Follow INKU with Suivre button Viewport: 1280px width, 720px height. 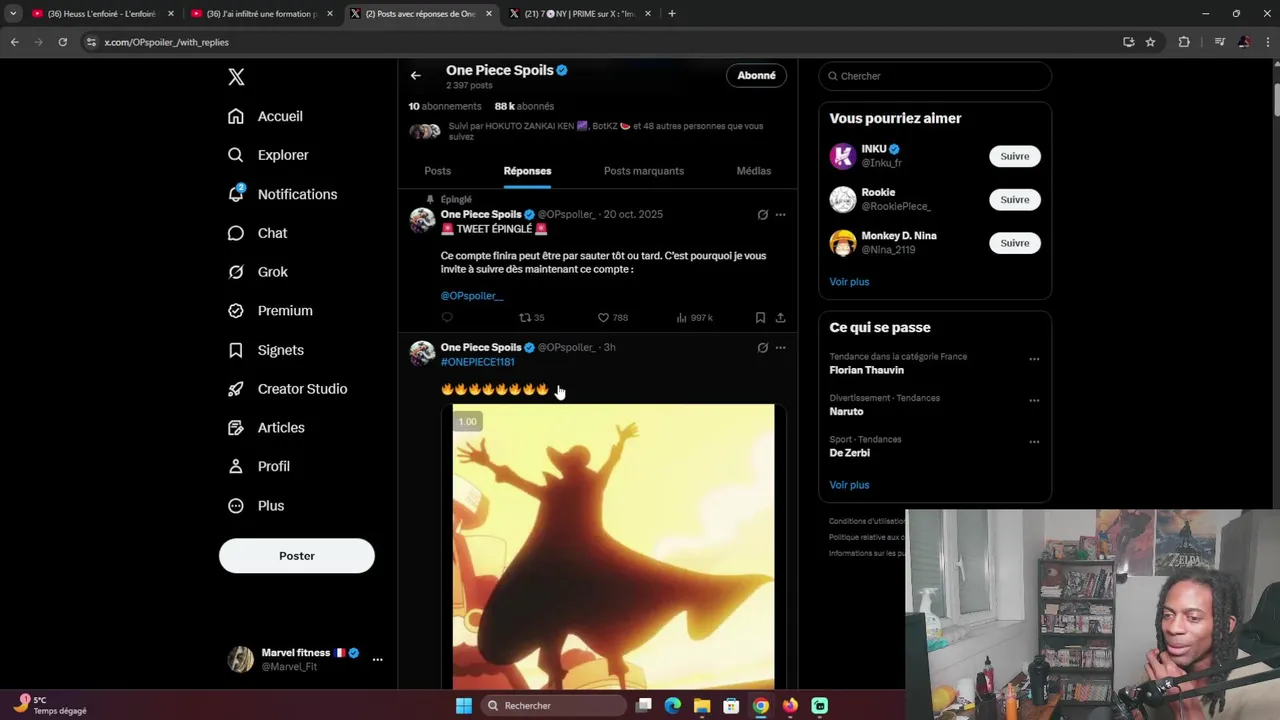click(1015, 156)
